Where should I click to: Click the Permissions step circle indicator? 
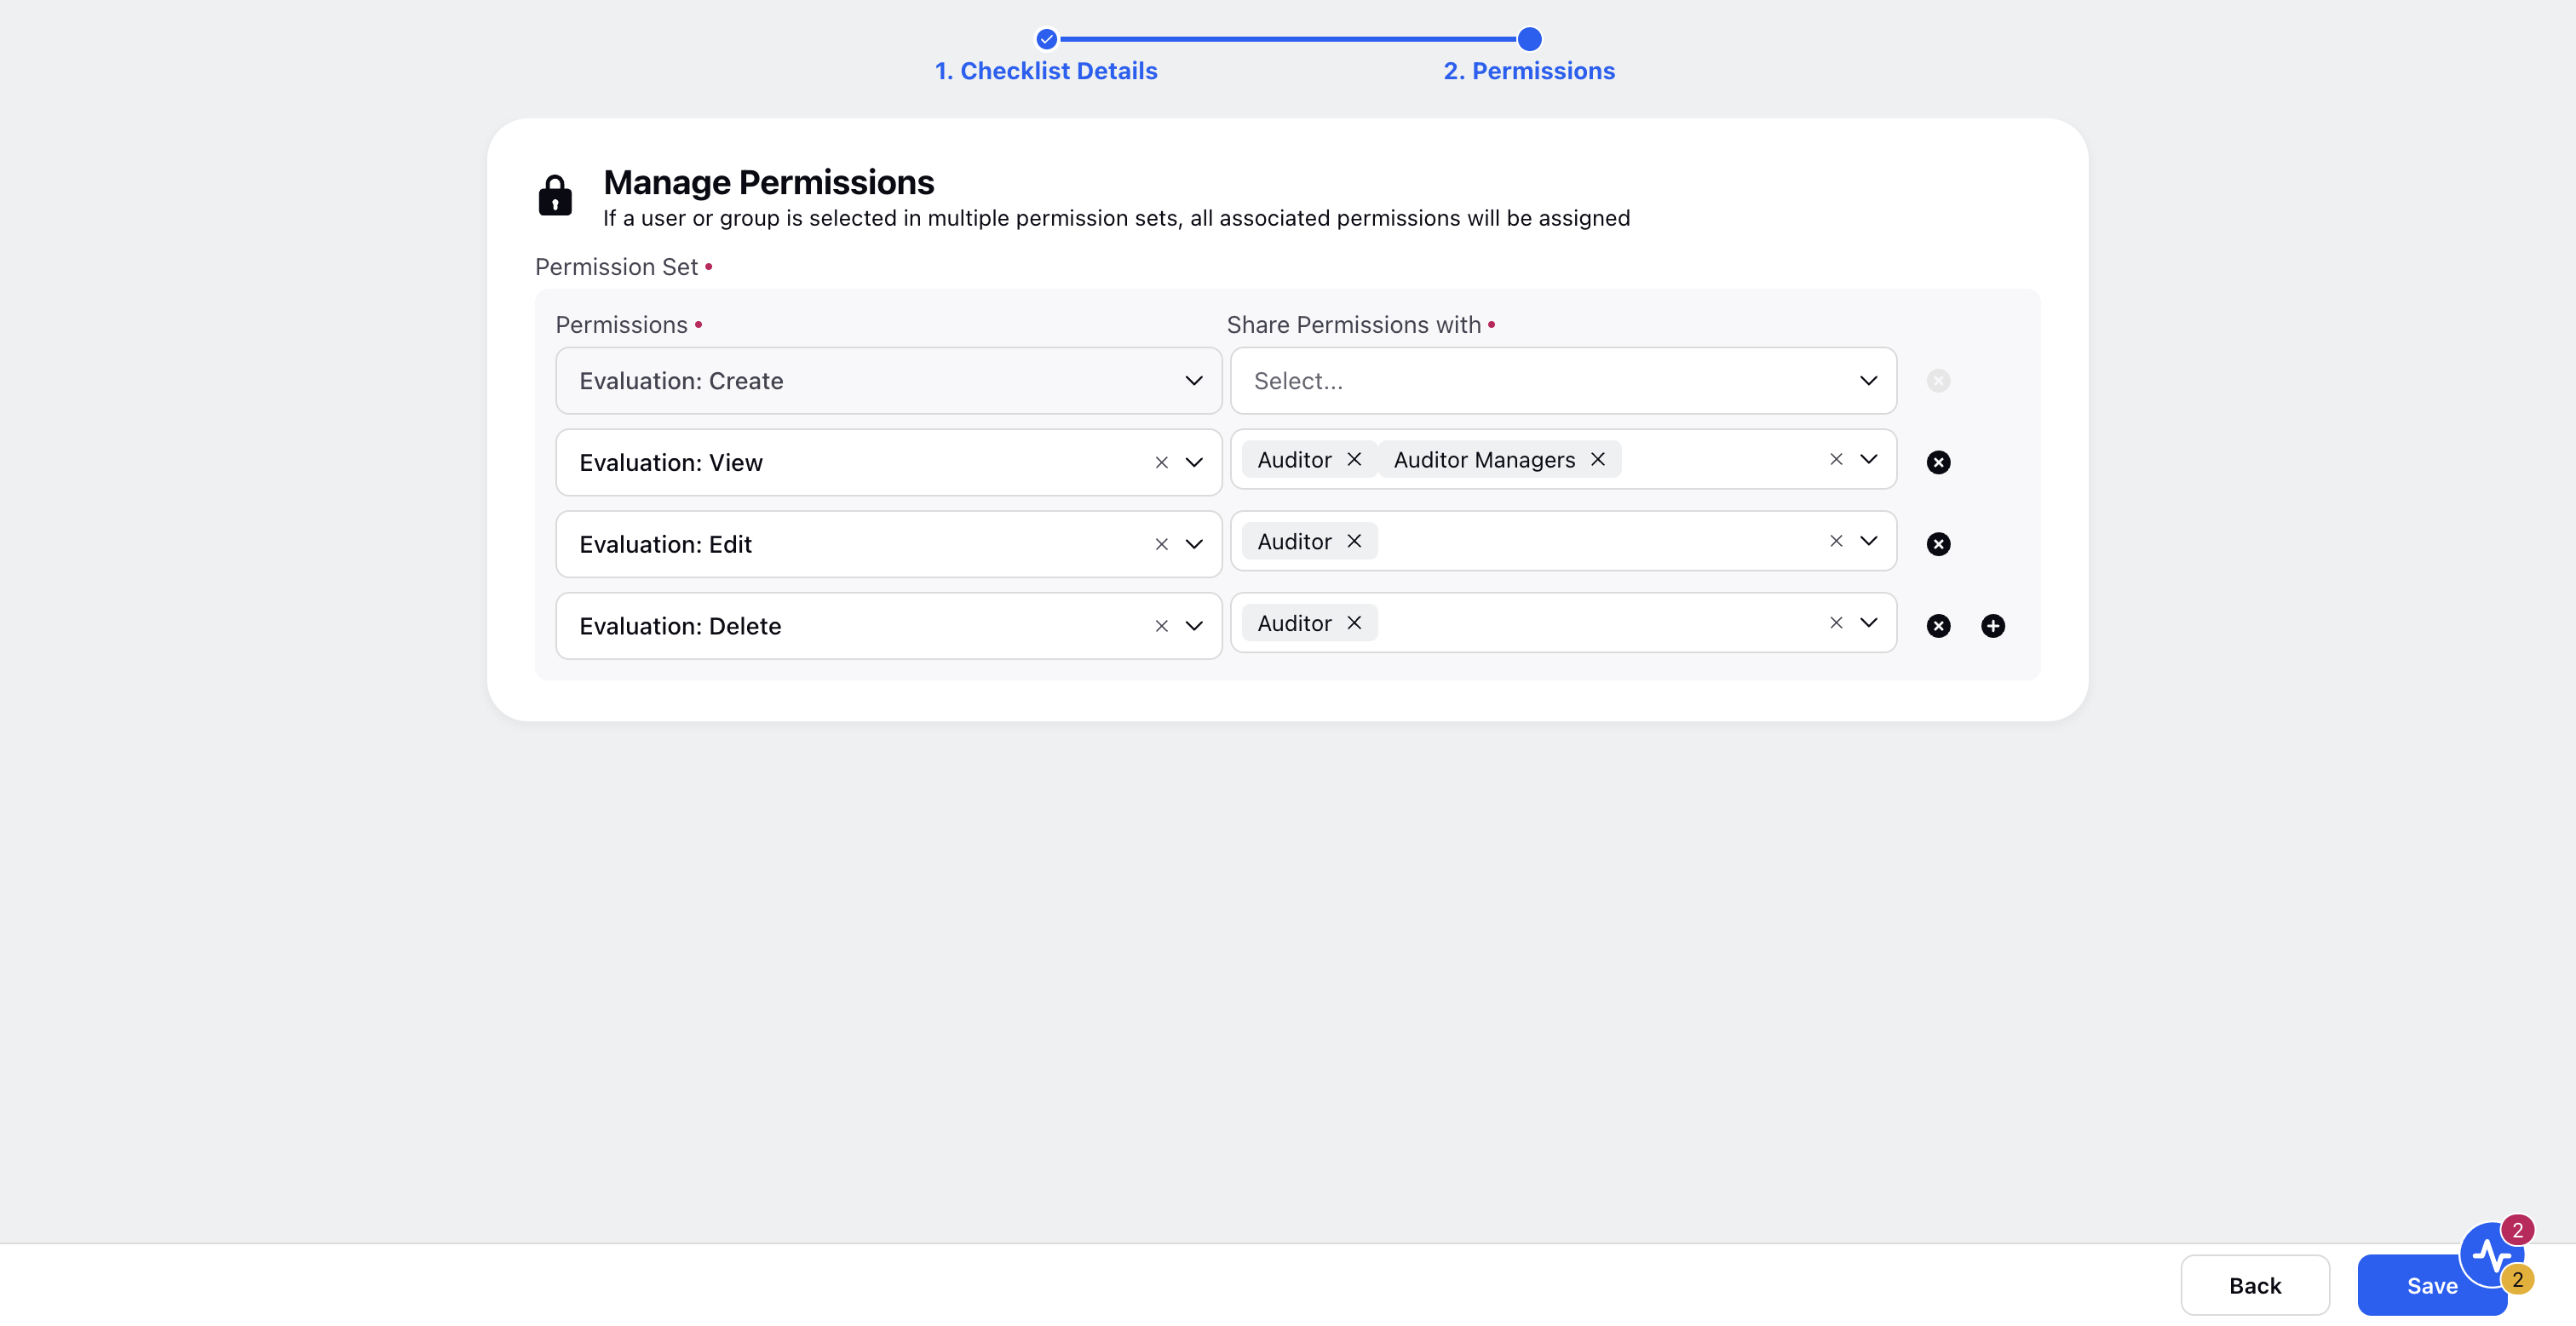pyautogui.click(x=1529, y=39)
